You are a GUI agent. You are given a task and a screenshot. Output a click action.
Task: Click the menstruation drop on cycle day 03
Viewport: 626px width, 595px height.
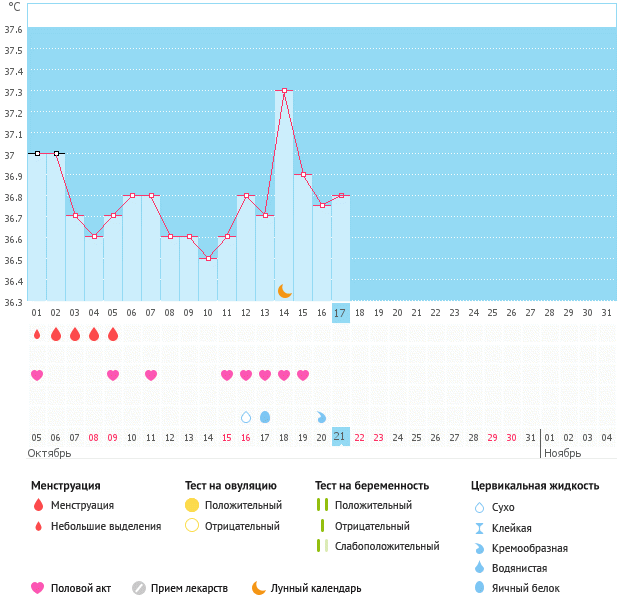point(75,334)
